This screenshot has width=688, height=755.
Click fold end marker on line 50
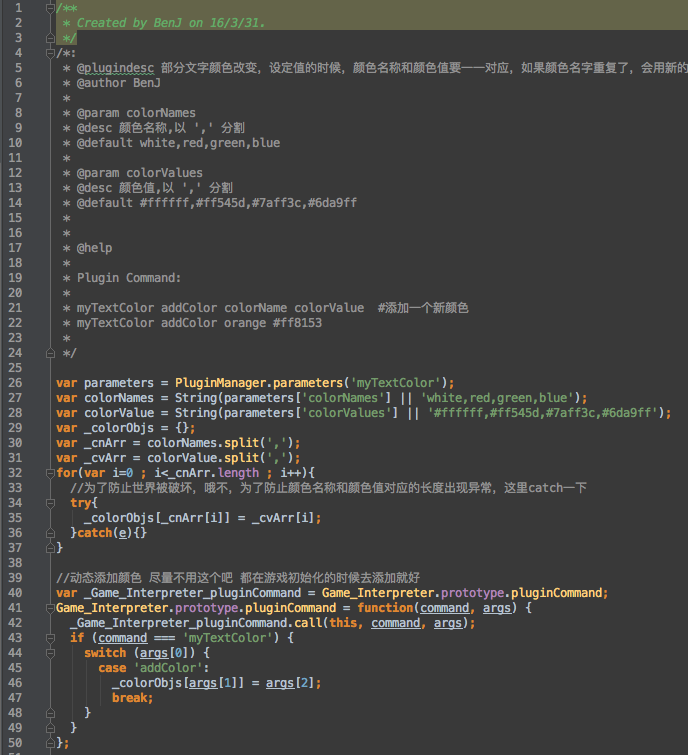click(50, 743)
